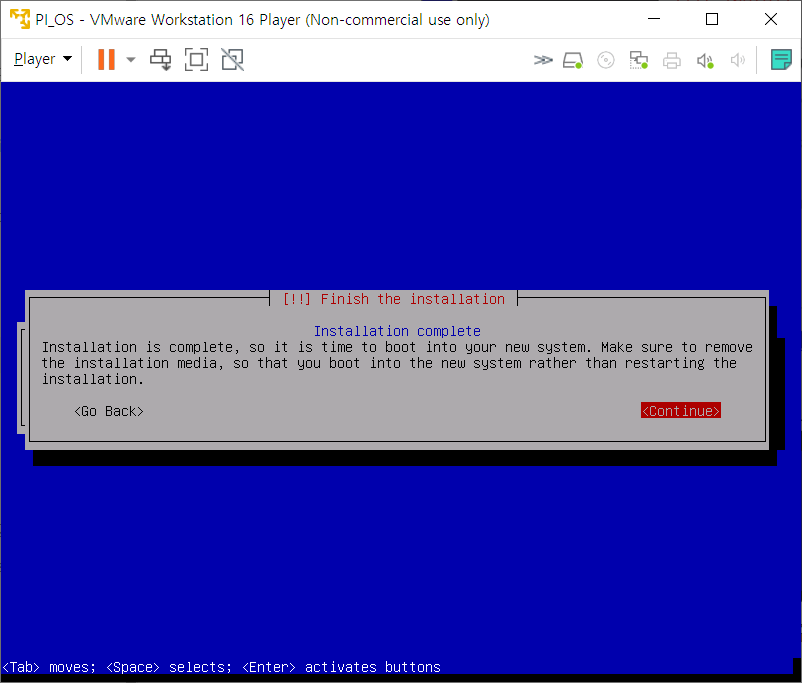
Task: Select Go Back in the installer dialog
Action: click(x=109, y=411)
